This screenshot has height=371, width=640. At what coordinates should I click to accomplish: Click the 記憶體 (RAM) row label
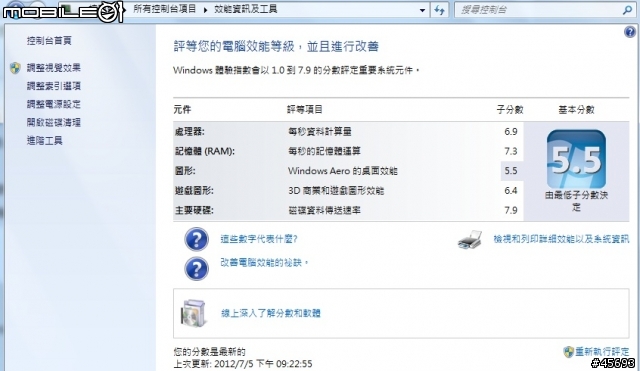(x=205, y=151)
